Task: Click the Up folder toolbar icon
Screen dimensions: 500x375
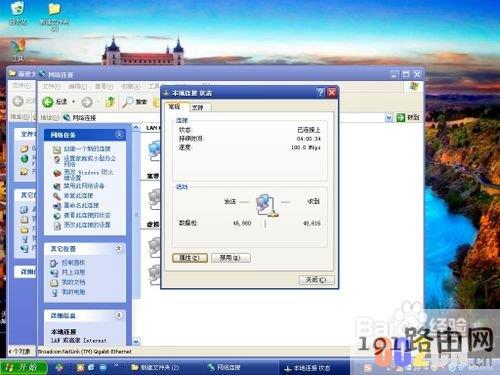Action: [x=110, y=102]
